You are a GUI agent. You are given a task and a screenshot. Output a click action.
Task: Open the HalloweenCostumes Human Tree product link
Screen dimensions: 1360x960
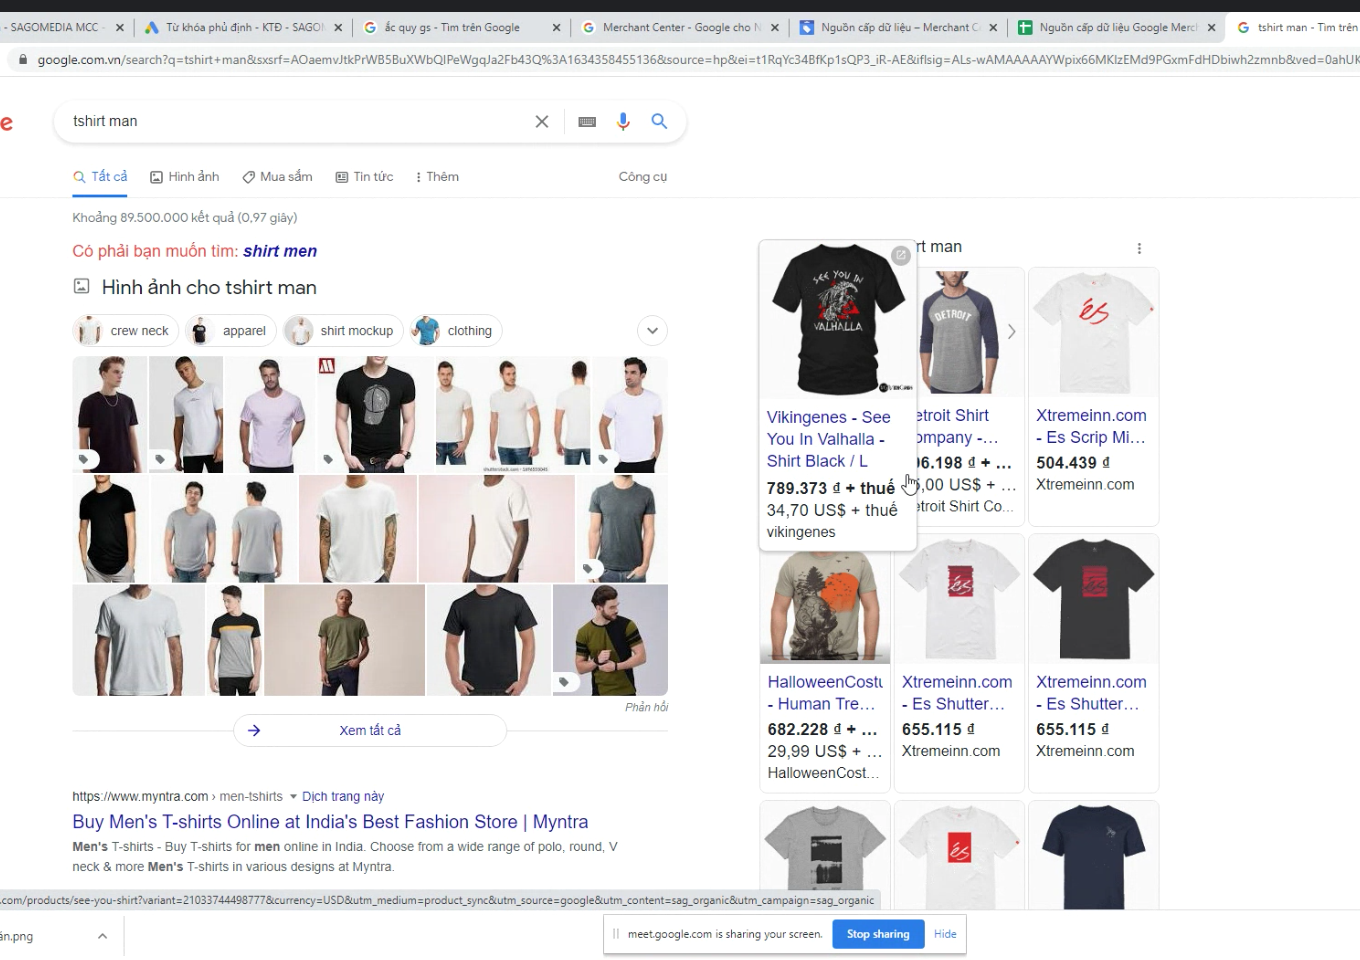click(x=825, y=693)
